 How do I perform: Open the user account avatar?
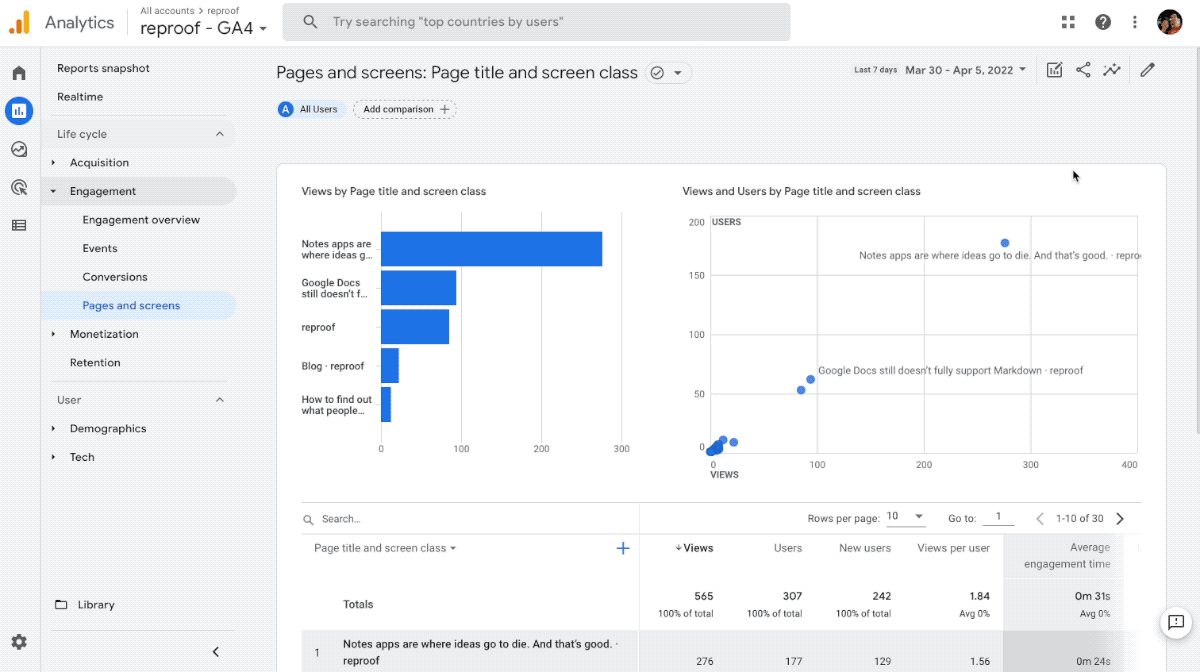1170,22
